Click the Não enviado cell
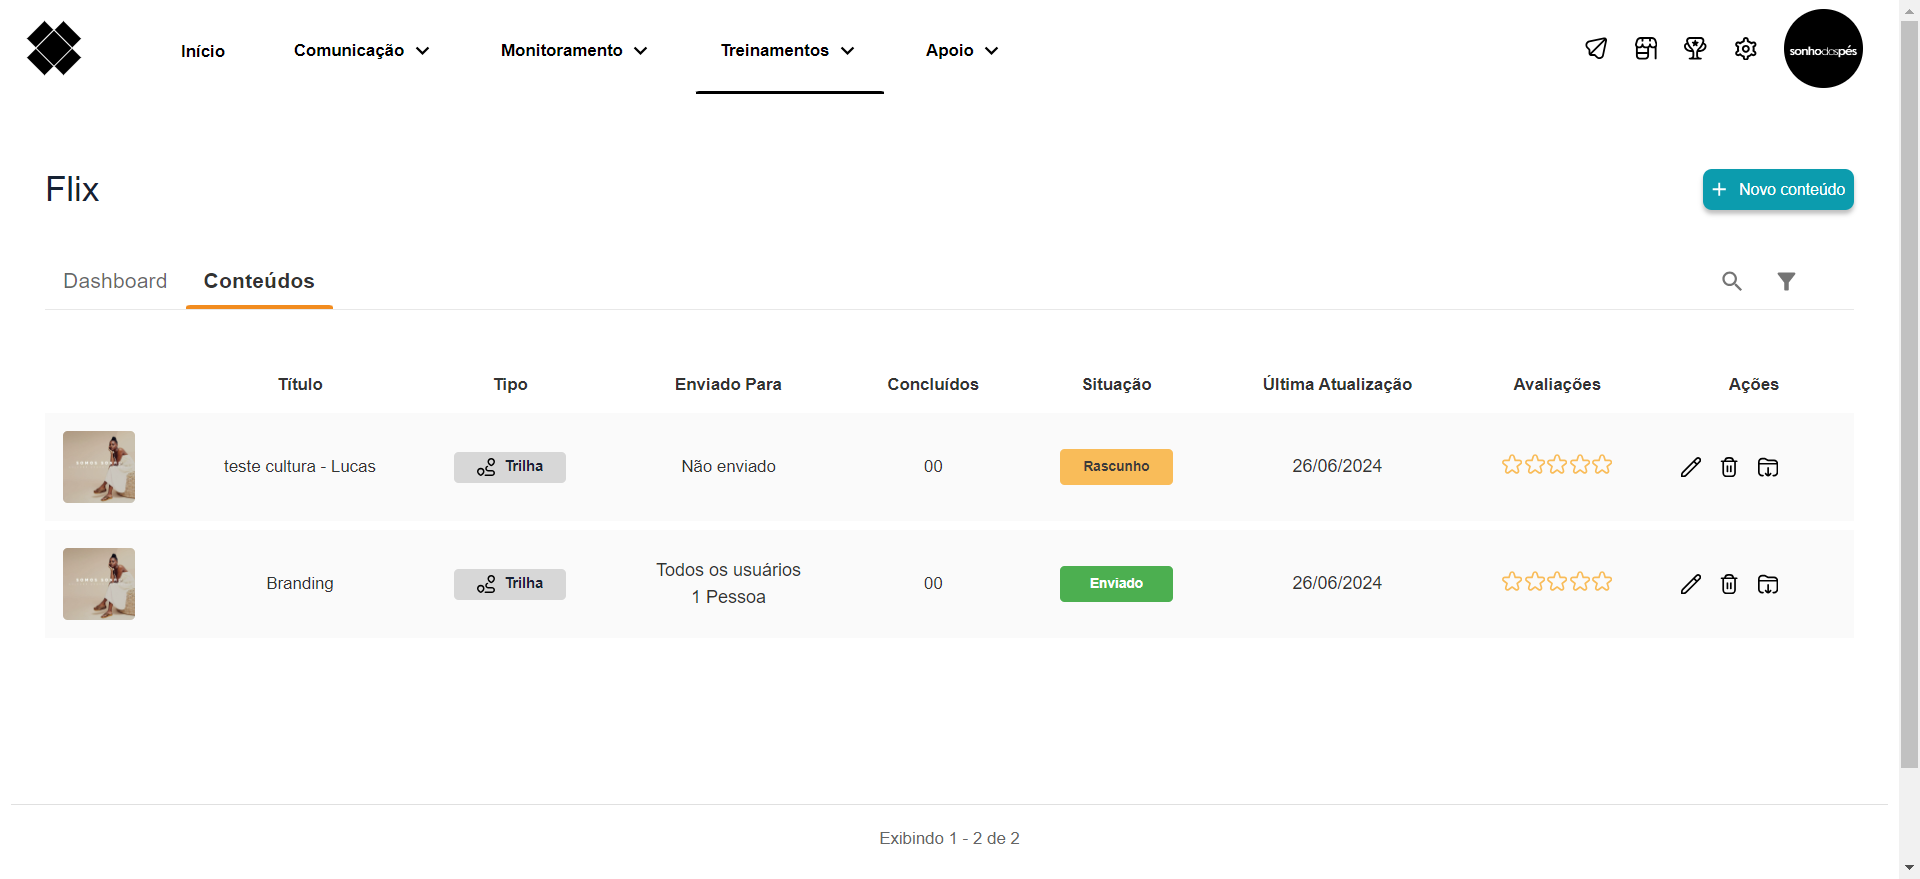Screen dimensions: 1920x879 click(729, 467)
